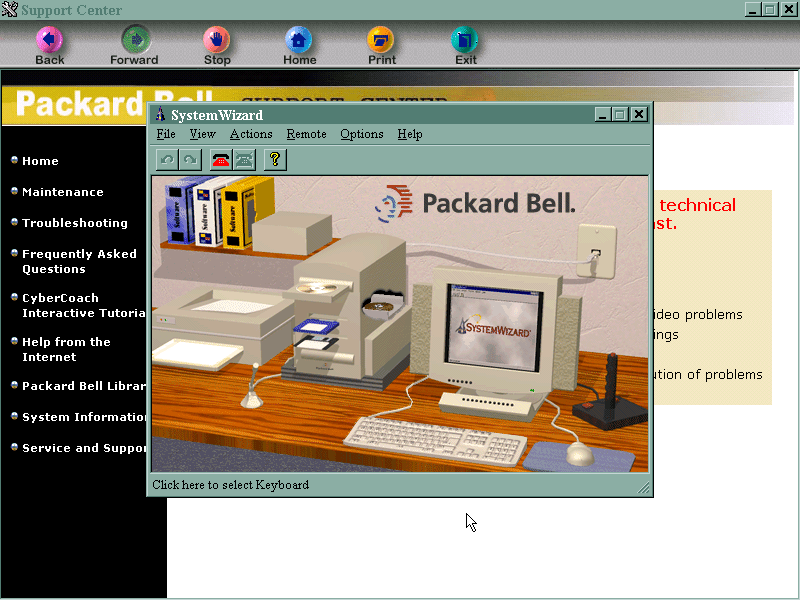Open the Remote menu
Image resolution: width=800 pixels, height=600 pixels.
(306, 134)
